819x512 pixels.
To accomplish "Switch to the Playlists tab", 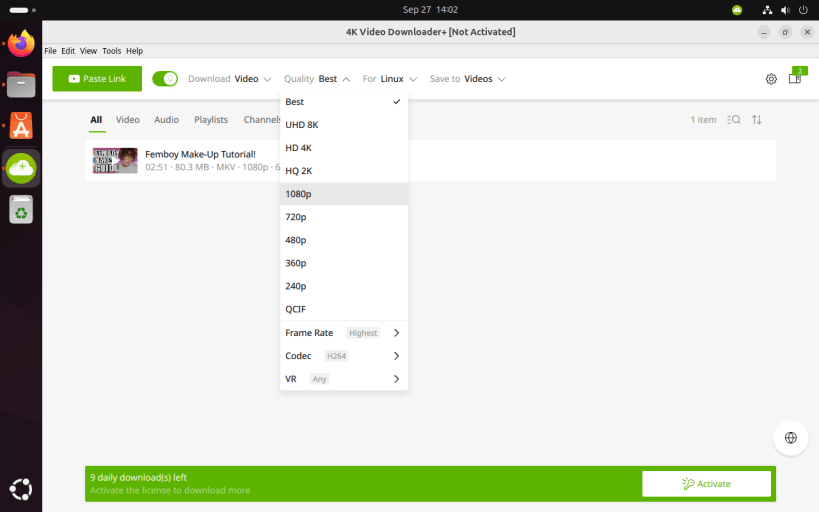I will click(211, 120).
